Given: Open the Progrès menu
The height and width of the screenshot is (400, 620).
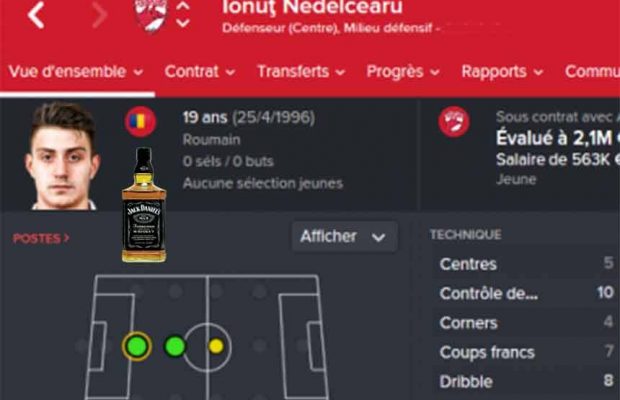Looking at the screenshot, I should (403, 72).
